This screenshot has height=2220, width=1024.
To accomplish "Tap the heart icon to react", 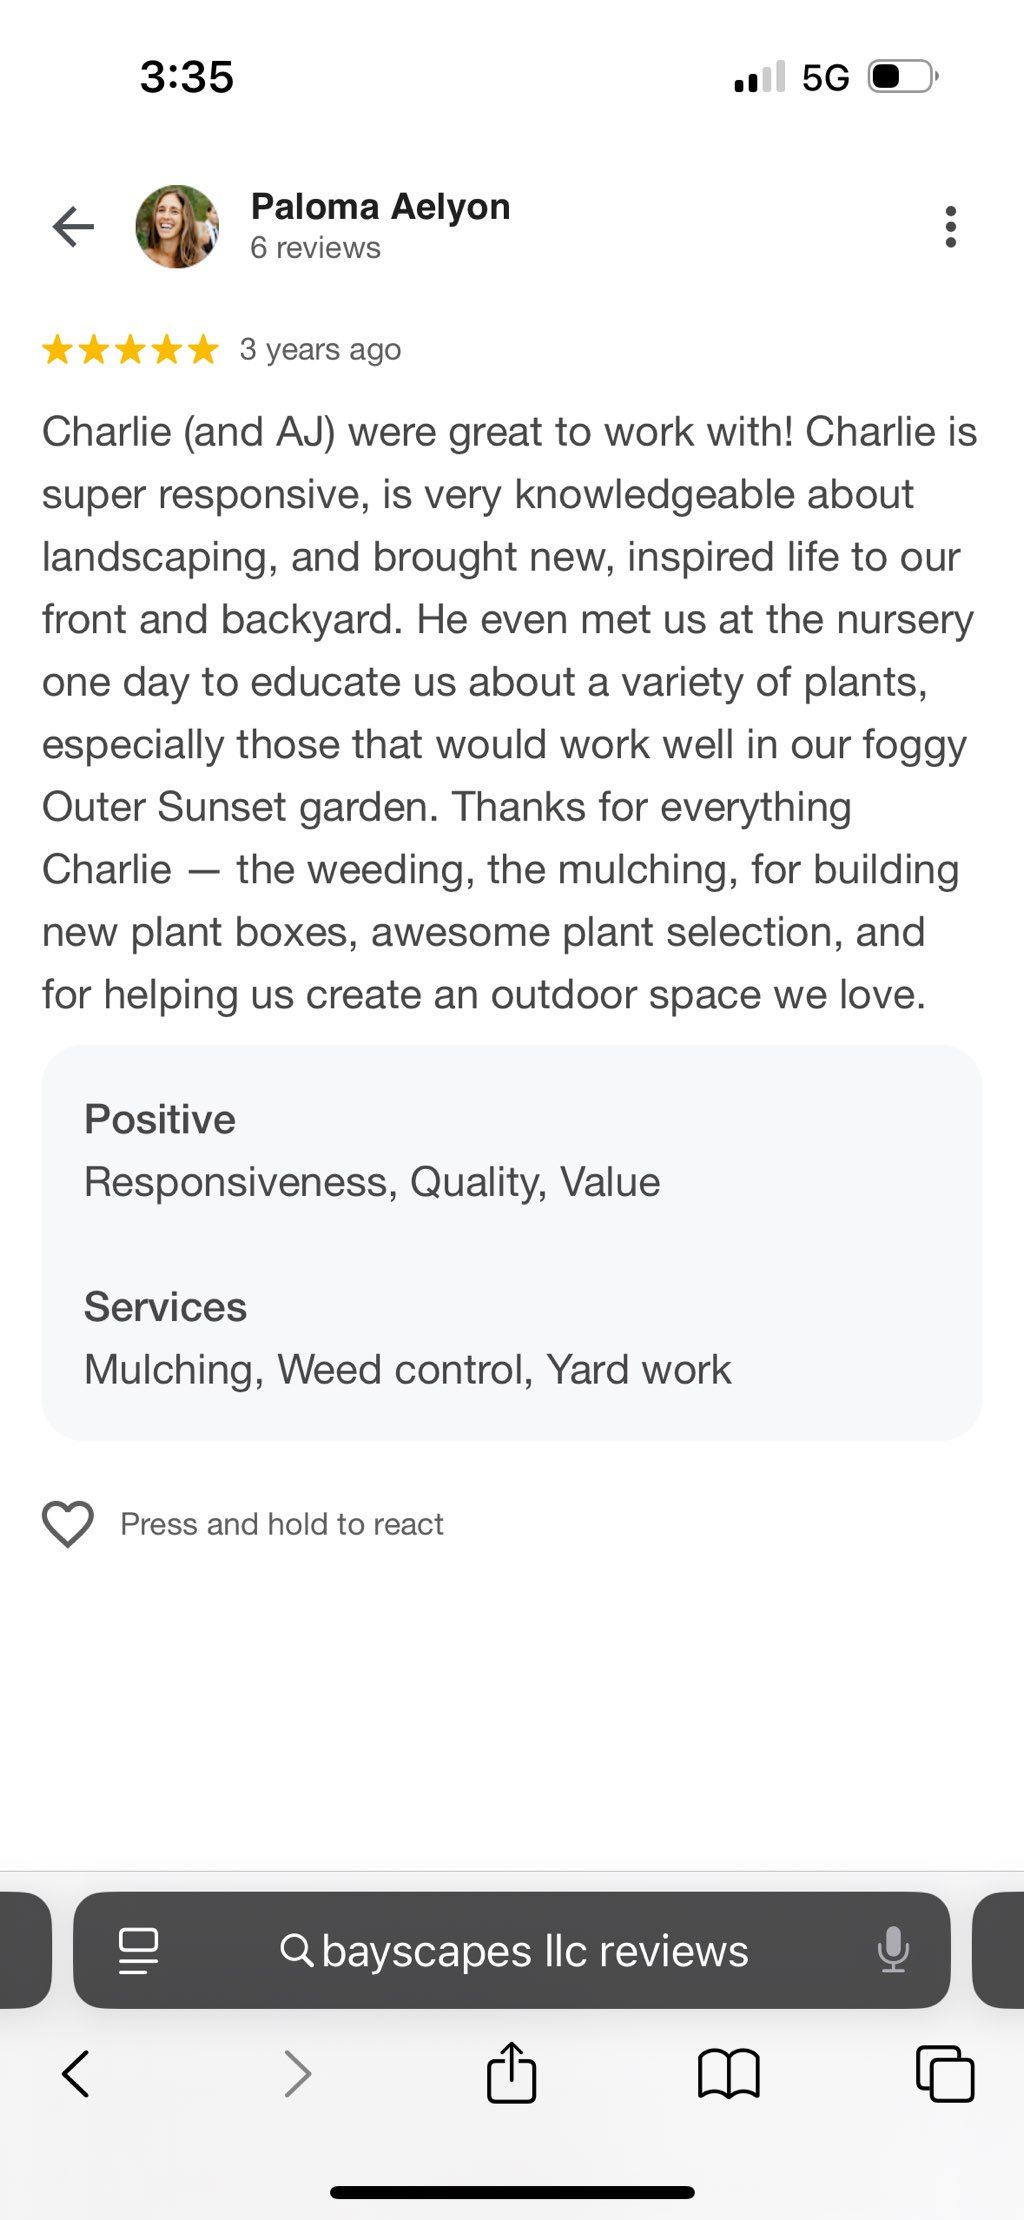I will [68, 1524].
